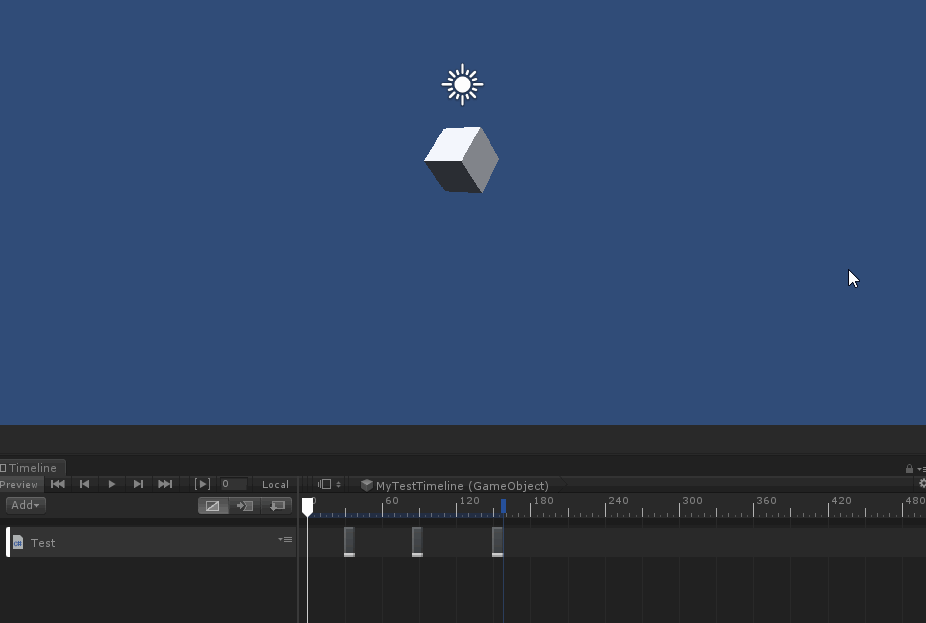Click the go-to-end playback button
Screen dimensions: 926x623
click(x=165, y=484)
